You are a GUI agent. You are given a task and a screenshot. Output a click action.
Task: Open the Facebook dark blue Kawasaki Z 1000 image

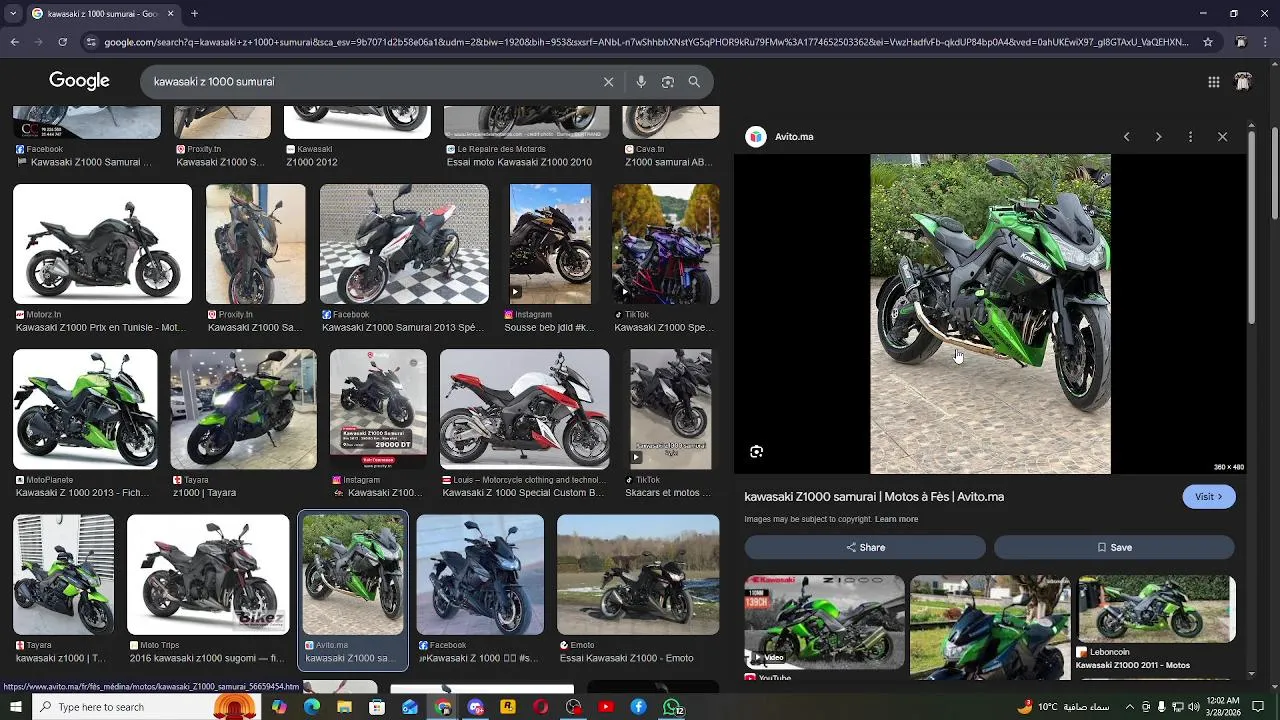pos(480,575)
